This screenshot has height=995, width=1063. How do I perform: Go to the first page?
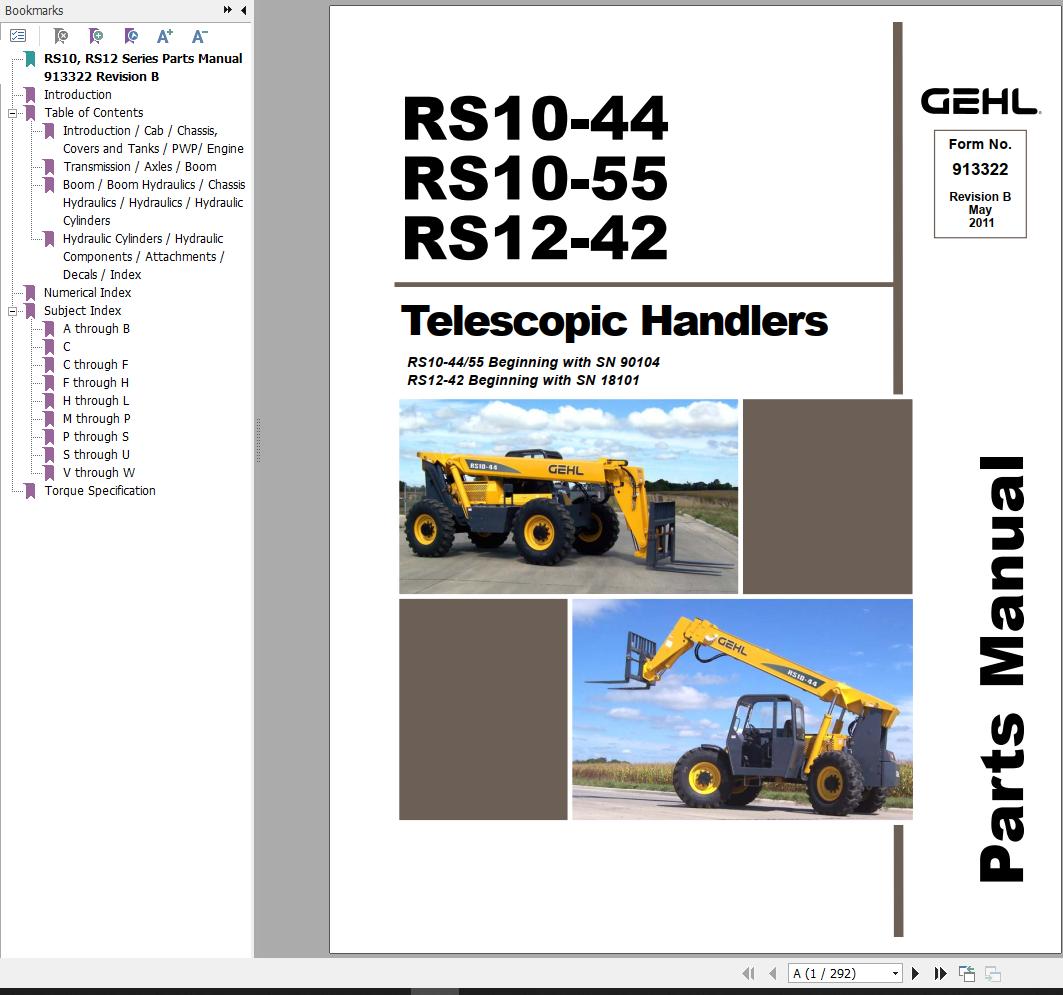[748, 973]
